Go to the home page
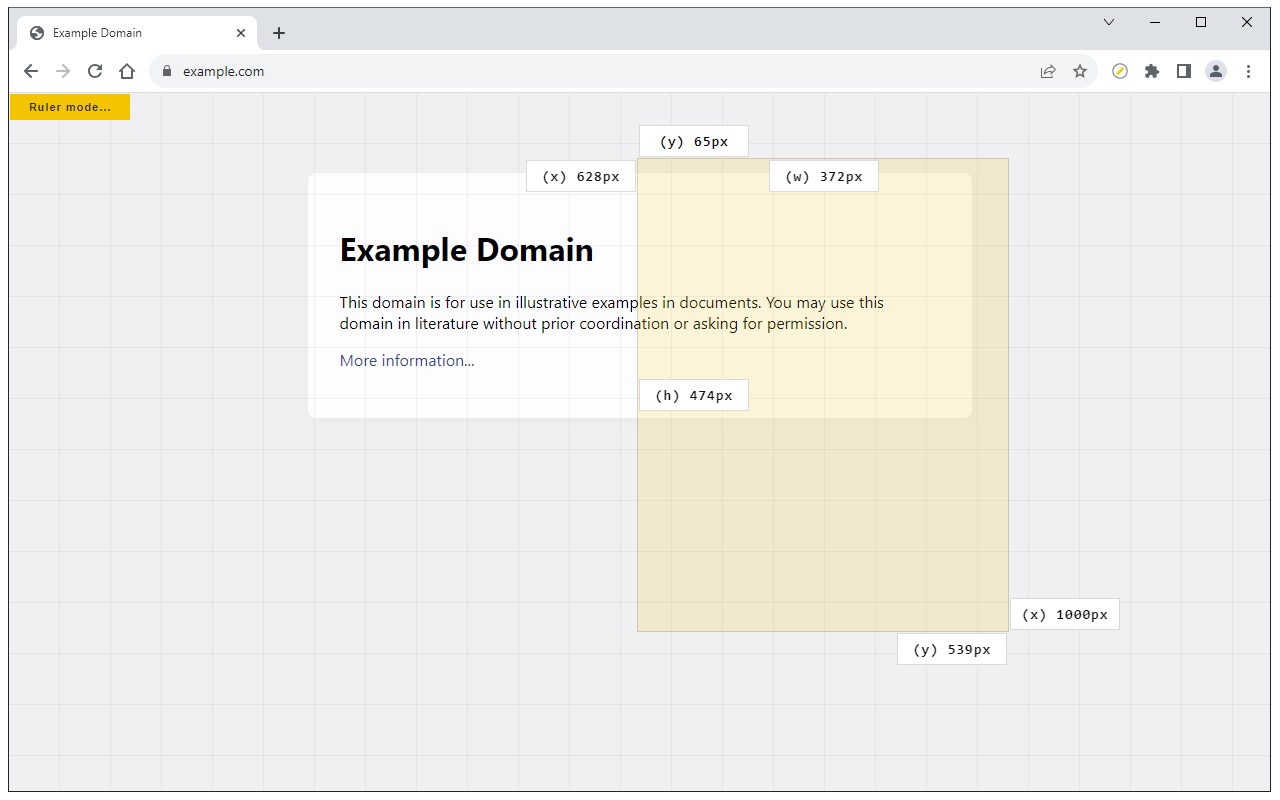This screenshot has height=800, width=1280. tap(127, 71)
